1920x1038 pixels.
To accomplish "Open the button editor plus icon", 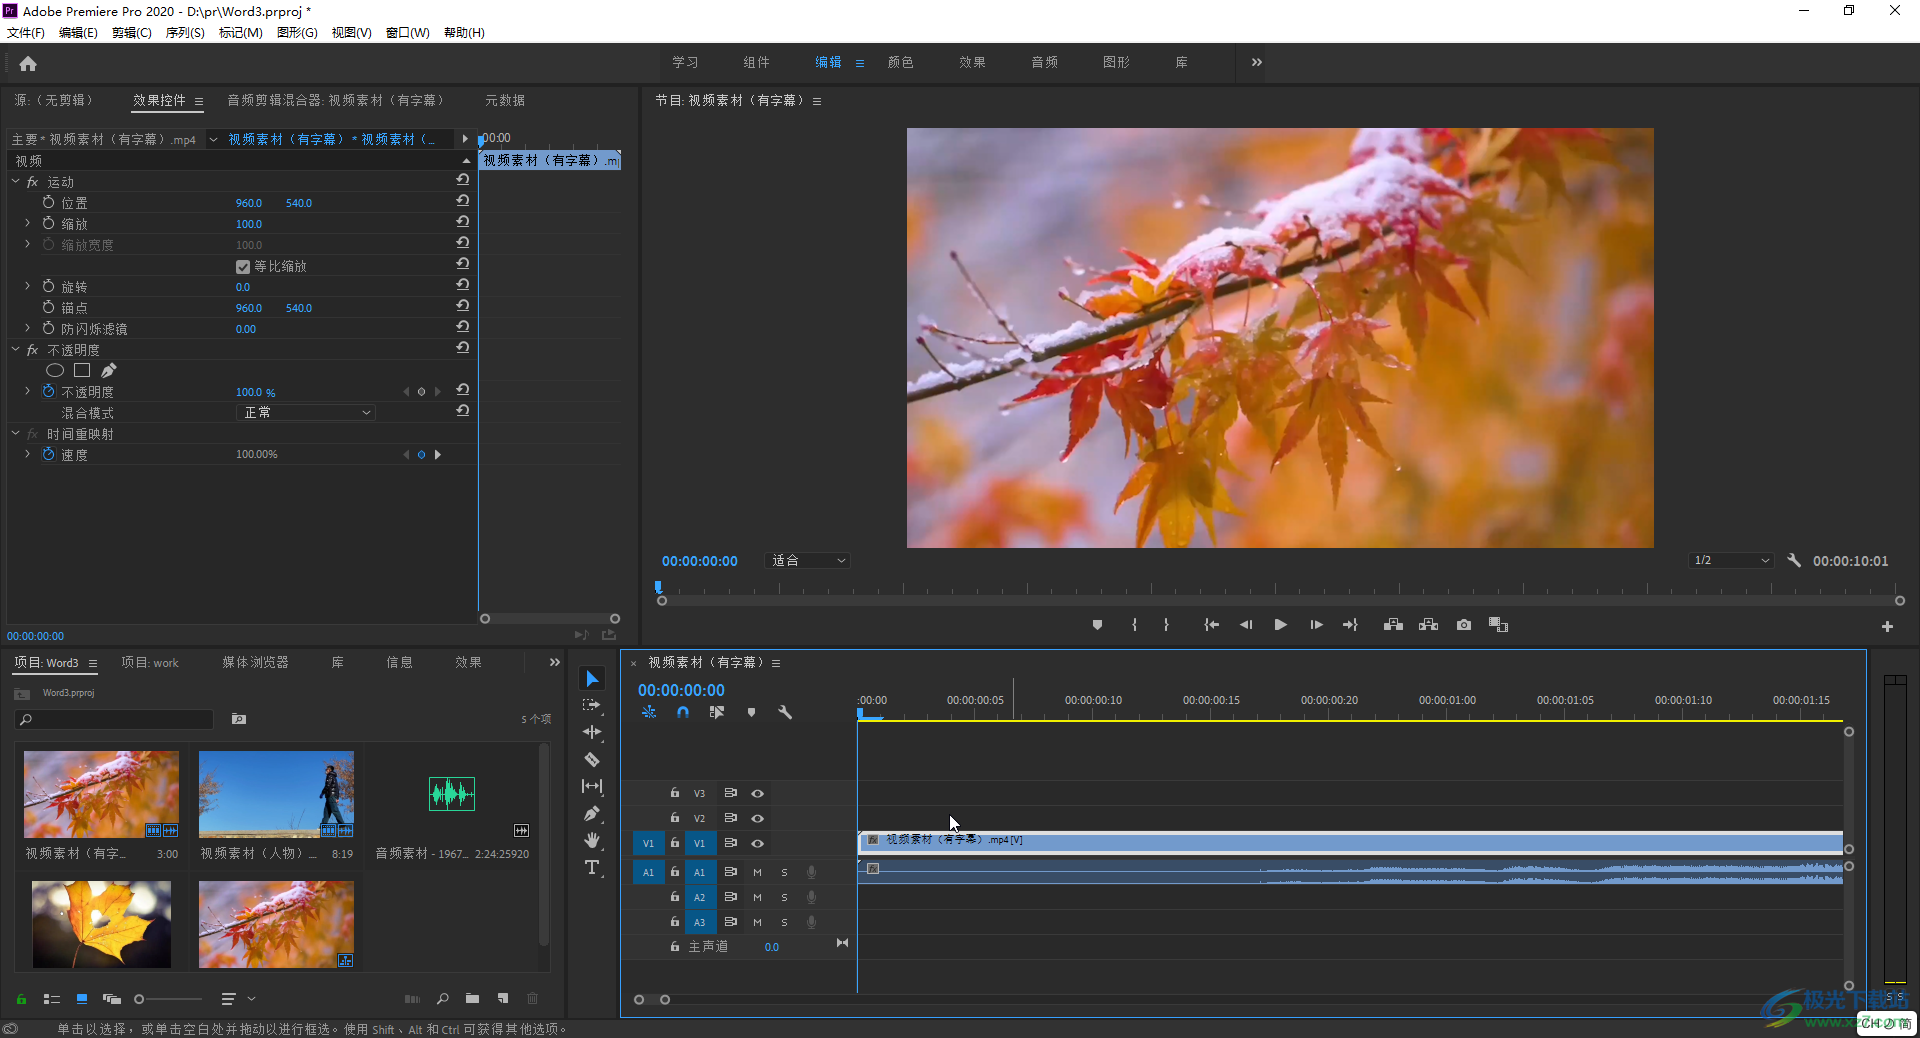I will (x=1887, y=626).
